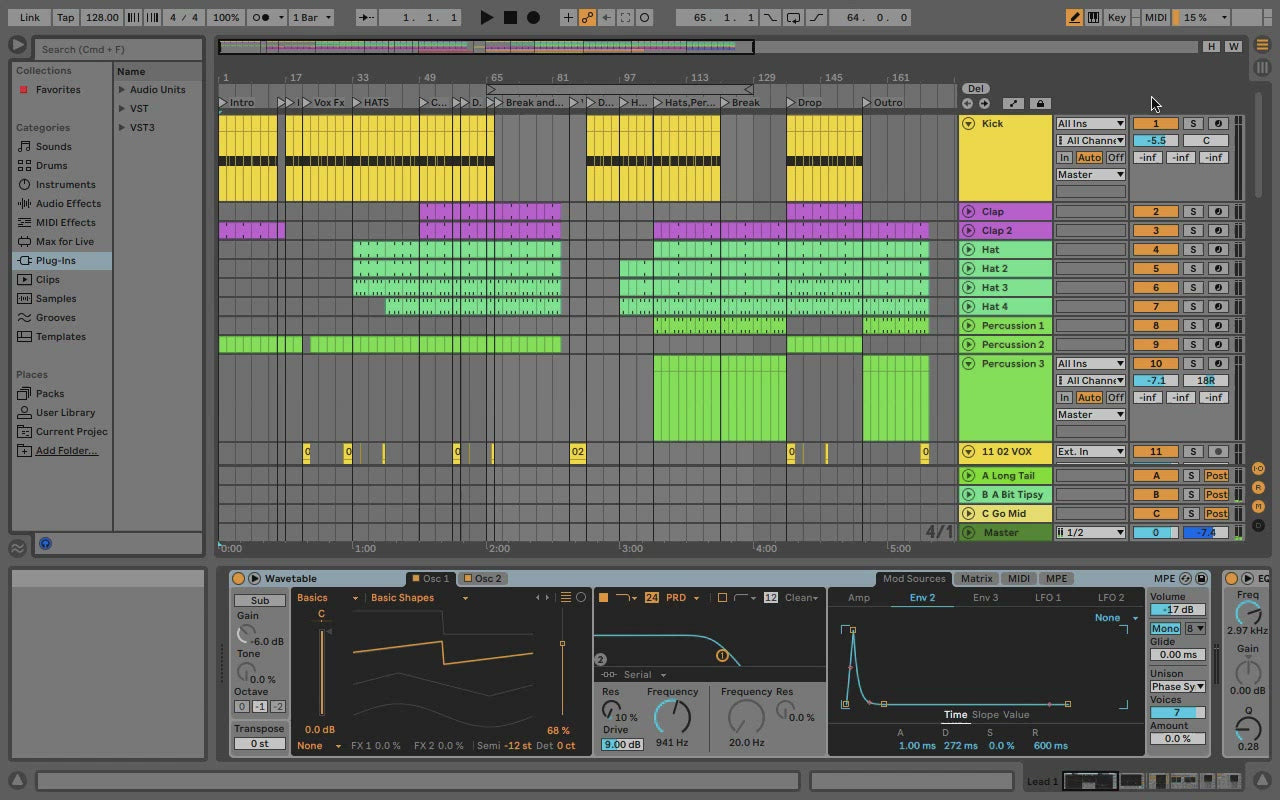Click the Lock Envelopes padlock icon
This screenshot has height=800, width=1280.
tap(1040, 103)
